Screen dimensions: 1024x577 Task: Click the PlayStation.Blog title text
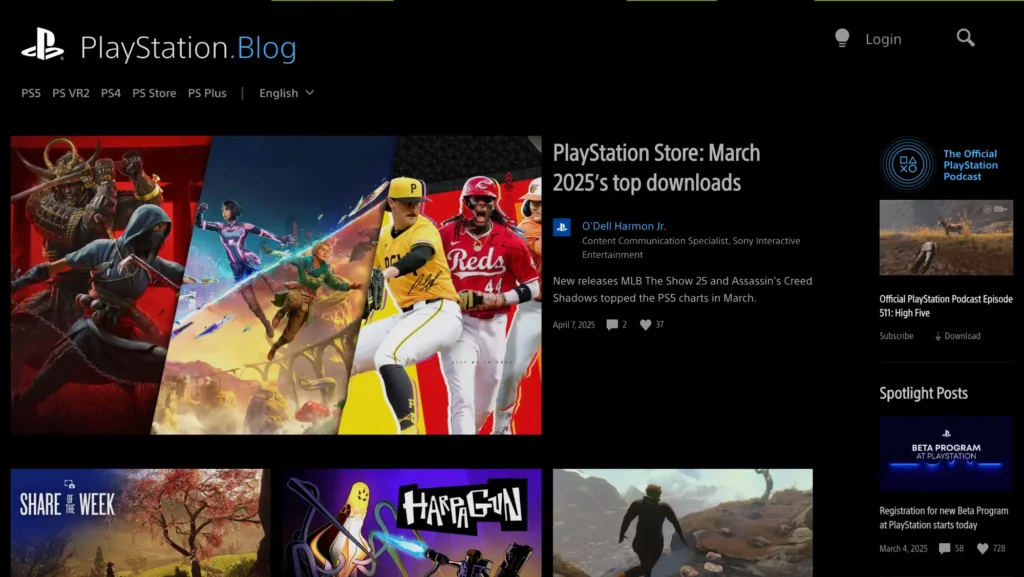pyautogui.click(x=188, y=48)
